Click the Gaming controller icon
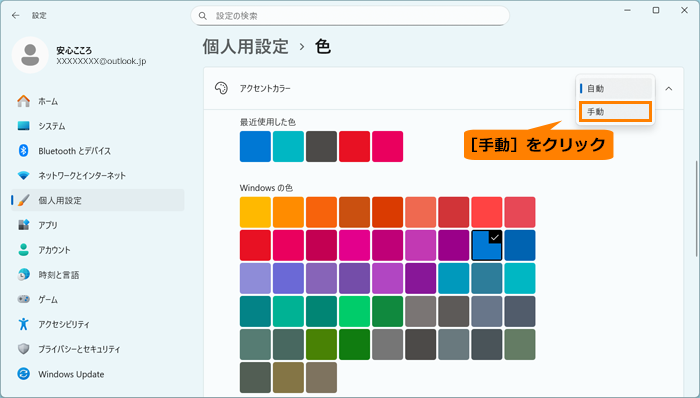The width and height of the screenshot is (700, 398). click(x=24, y=299)
